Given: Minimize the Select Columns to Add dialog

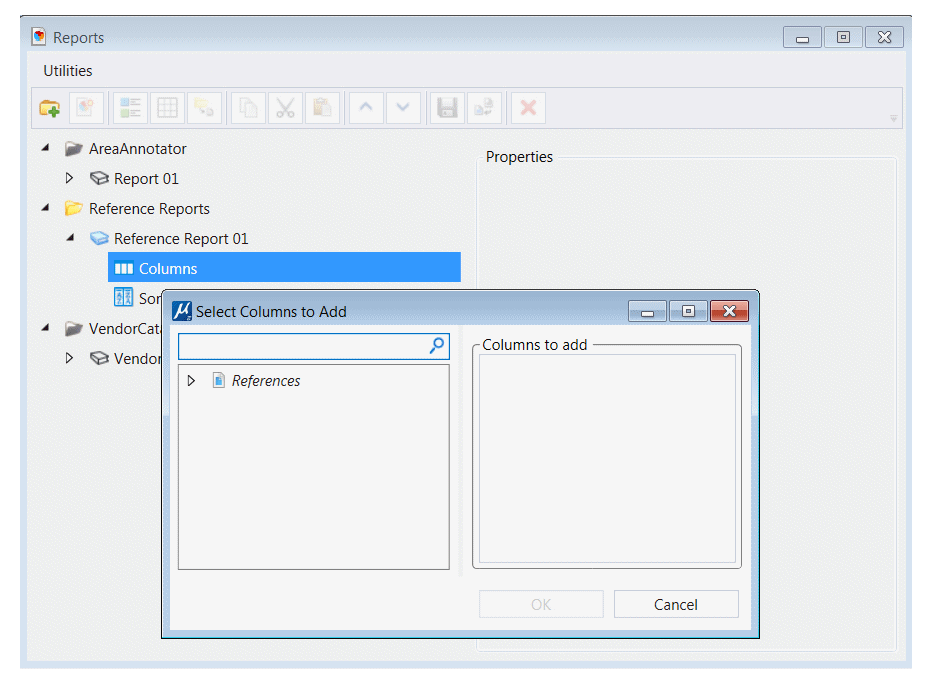Looking at the screenshot, I should (648, 311).
